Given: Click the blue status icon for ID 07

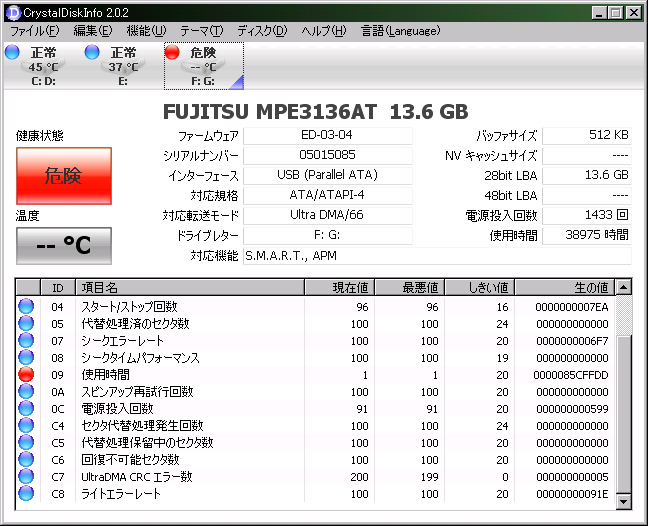Looking at the screenshot, I should 26,340.
